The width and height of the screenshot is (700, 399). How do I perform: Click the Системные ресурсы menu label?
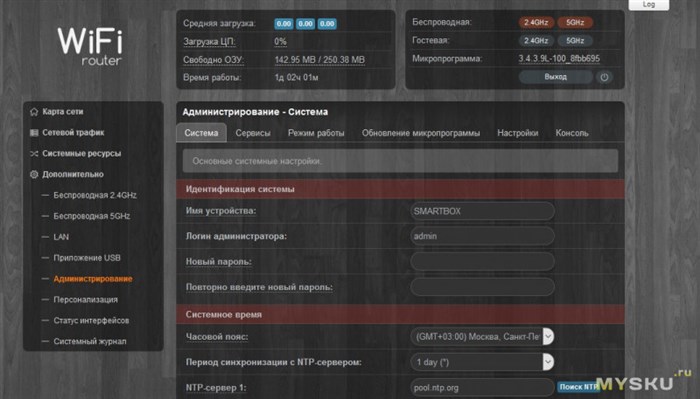coord(82,154)
